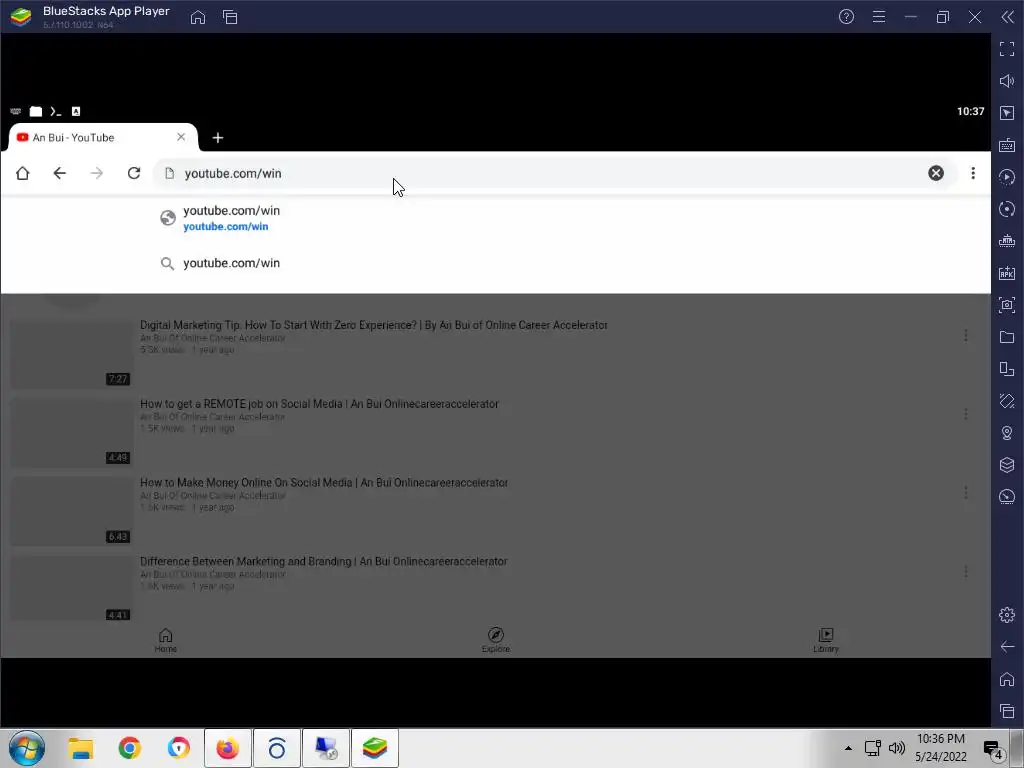Click rotate screen icon in sidebar
Image resolution: width=1024 pixels, height=768 pixels.
pos(1007,369)
